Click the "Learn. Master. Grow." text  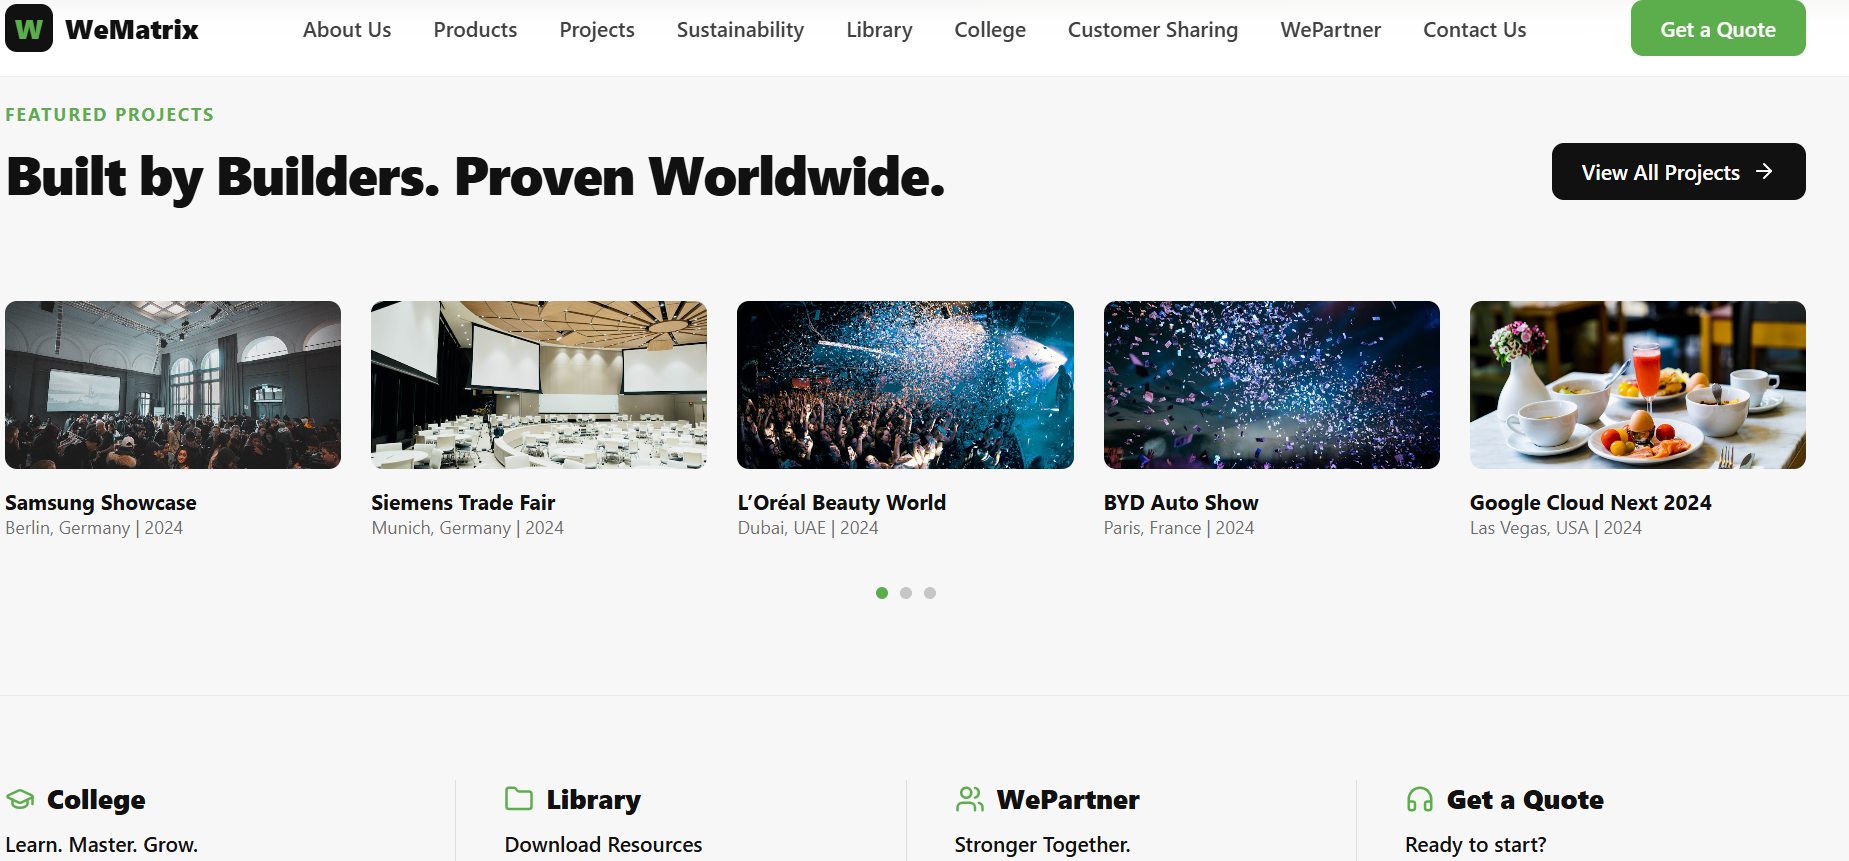(x=102, y=845)
